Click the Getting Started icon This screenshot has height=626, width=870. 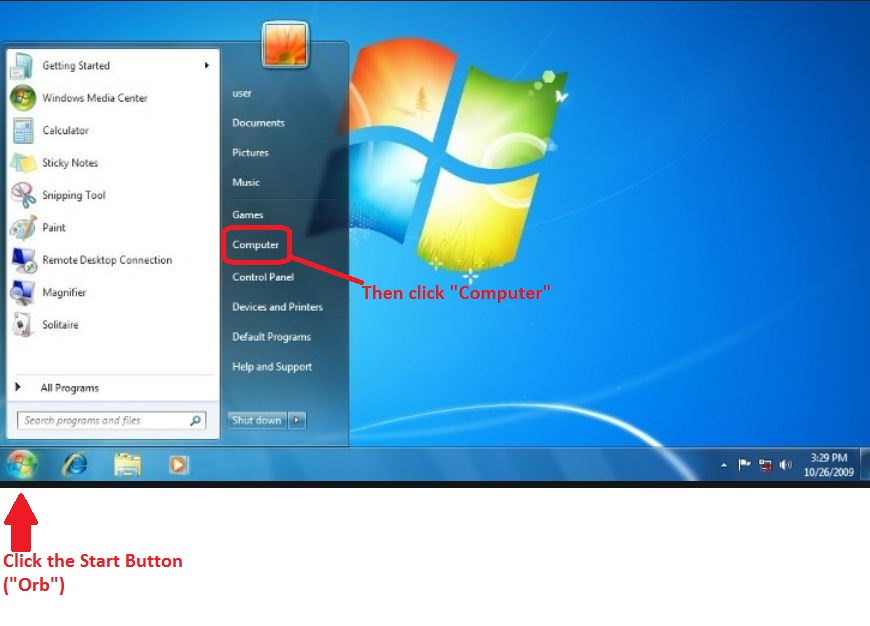[x=22, y=65]
